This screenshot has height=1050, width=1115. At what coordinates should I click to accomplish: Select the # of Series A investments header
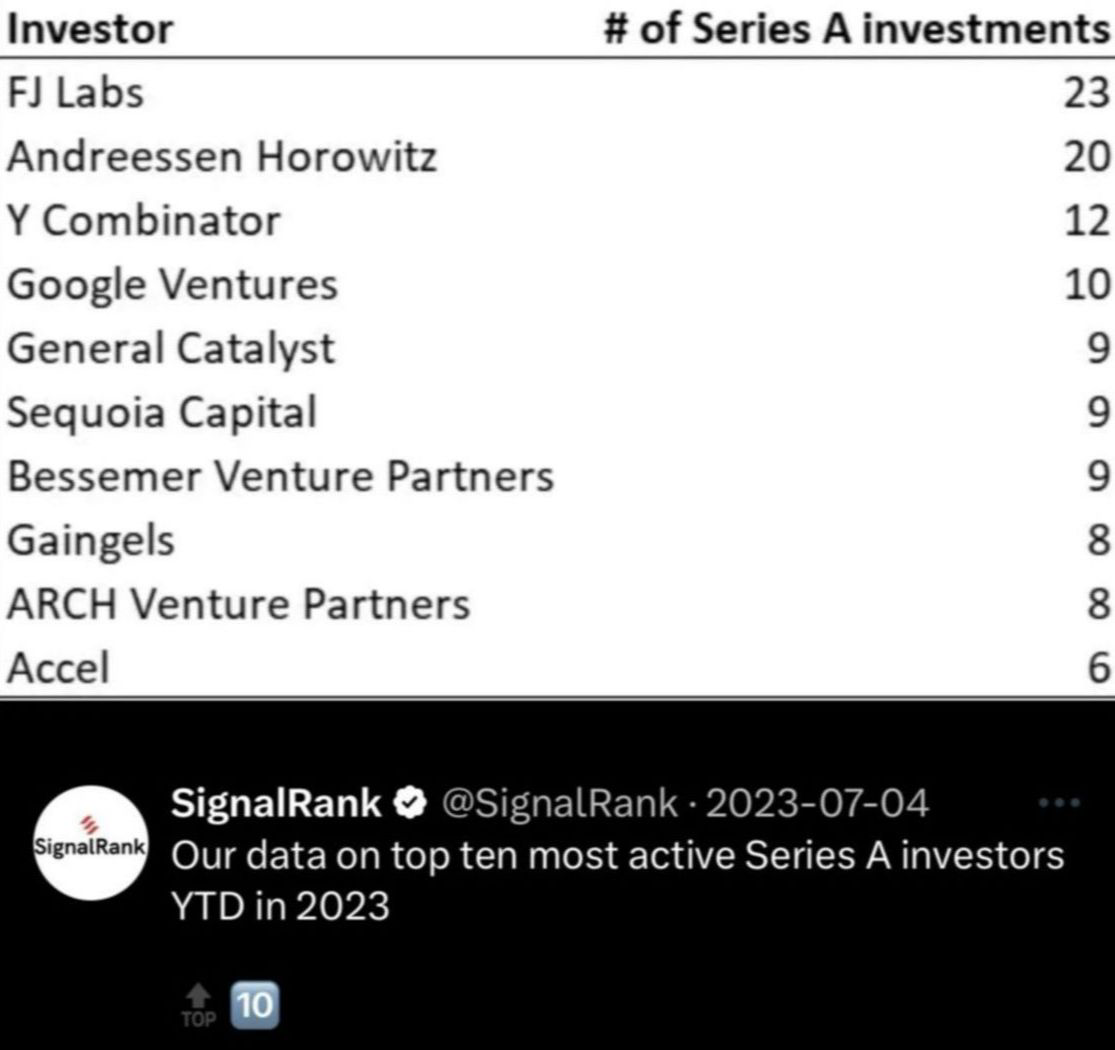857,30
